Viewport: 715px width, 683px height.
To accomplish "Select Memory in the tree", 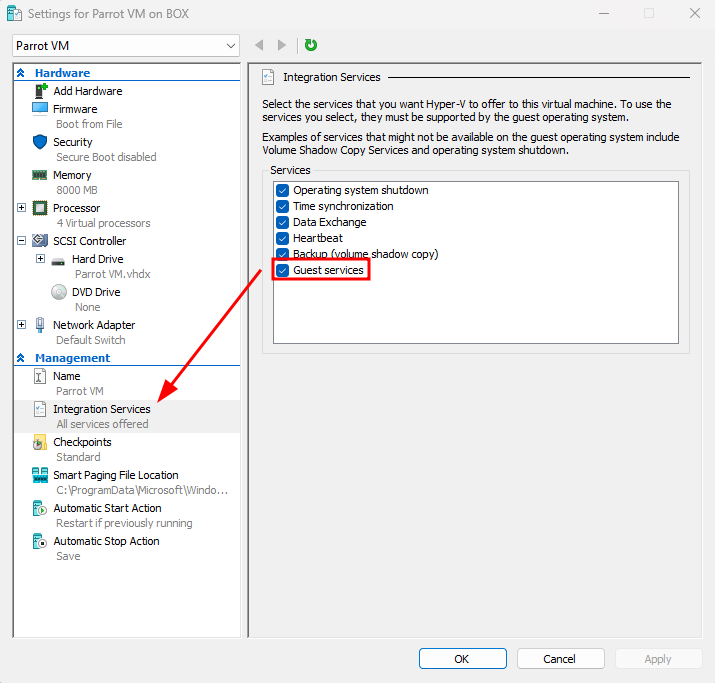I will click(x=72, y=175).
